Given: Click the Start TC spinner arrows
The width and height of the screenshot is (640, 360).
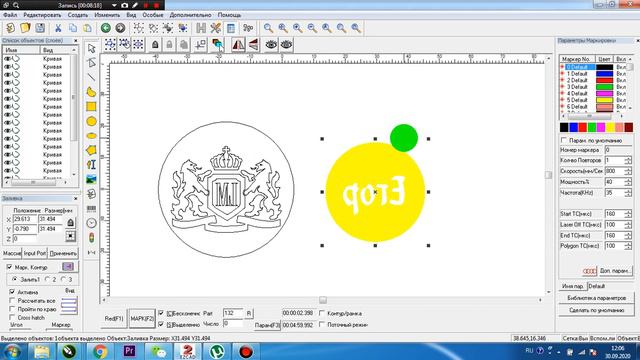Looking at the screenshot, I should [x=628, y=214].
